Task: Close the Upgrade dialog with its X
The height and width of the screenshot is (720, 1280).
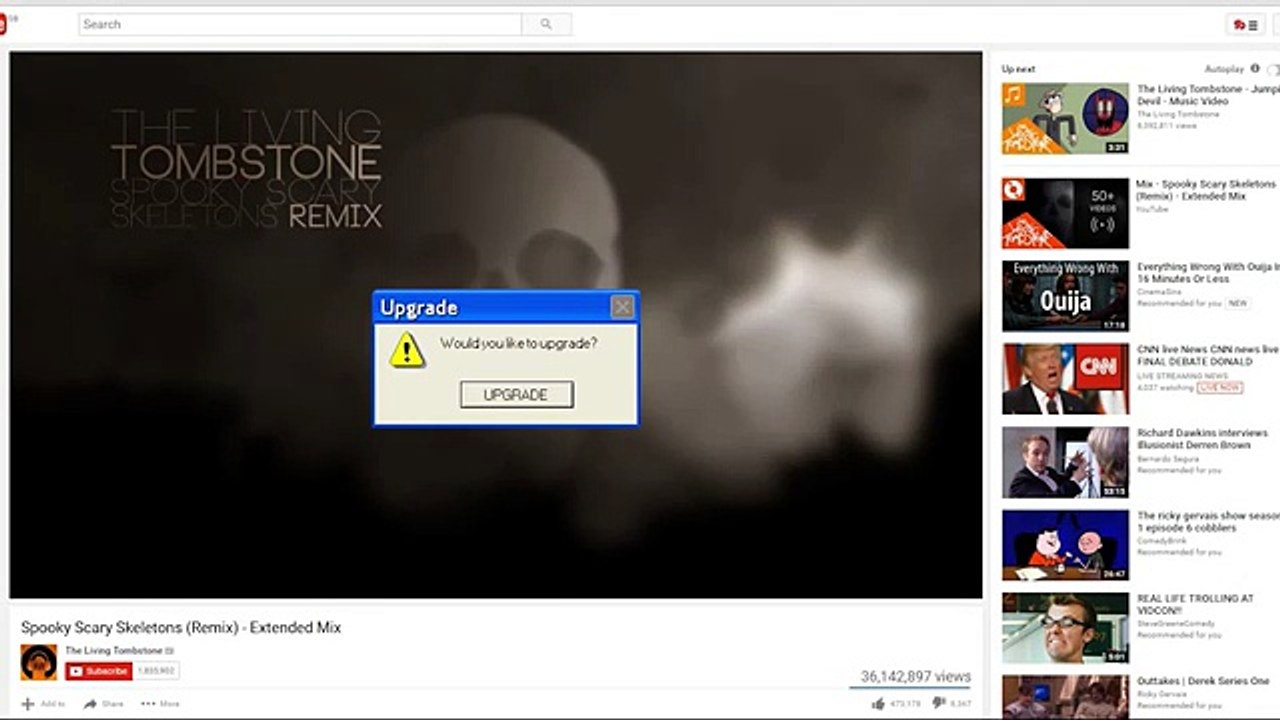Action: [622, 307]
